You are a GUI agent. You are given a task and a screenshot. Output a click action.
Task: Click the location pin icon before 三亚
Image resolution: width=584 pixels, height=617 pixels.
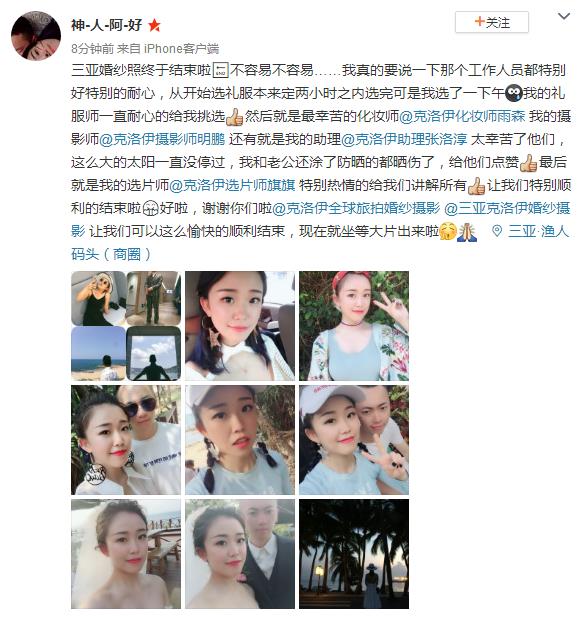(497, 231)
